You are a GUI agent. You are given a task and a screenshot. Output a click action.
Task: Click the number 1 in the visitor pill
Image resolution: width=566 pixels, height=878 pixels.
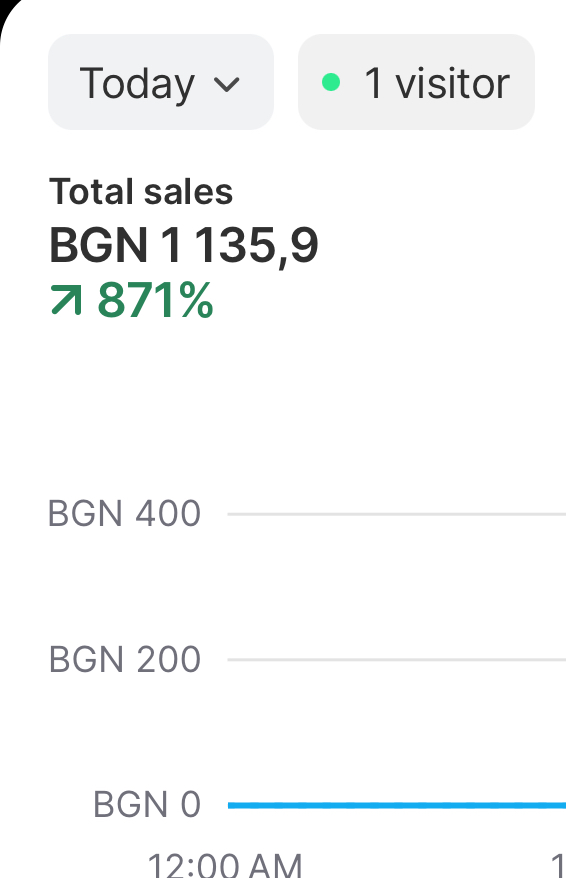(373, 83)
